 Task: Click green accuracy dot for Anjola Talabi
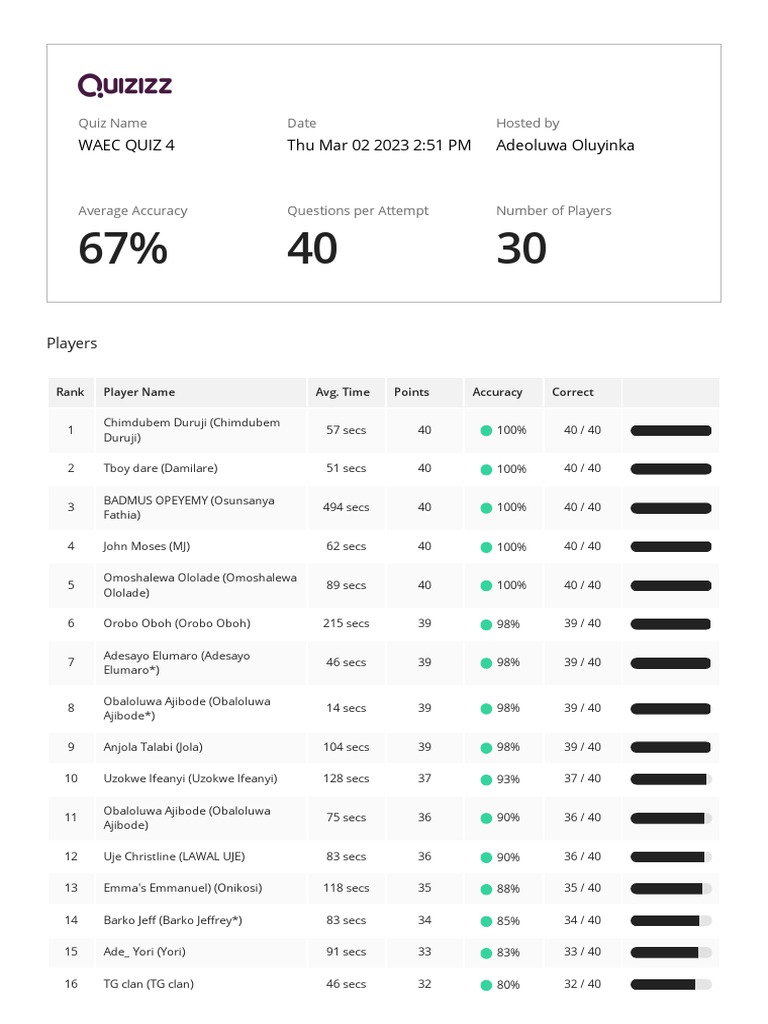(x=486, y=748)
